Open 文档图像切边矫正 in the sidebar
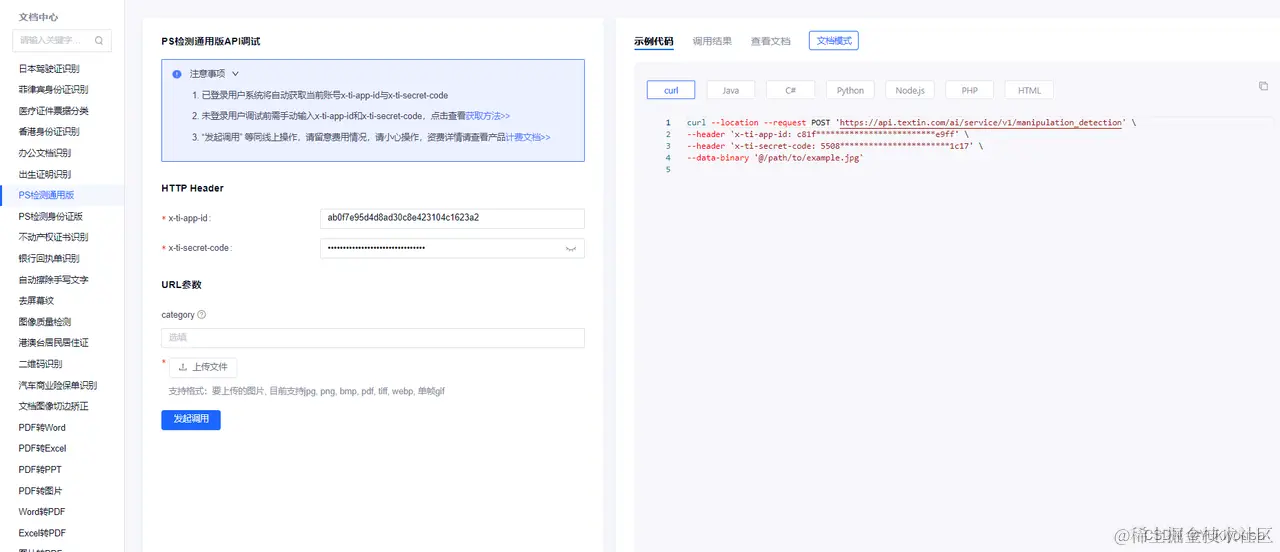1280x552 pixels. (x=54, y=406)
